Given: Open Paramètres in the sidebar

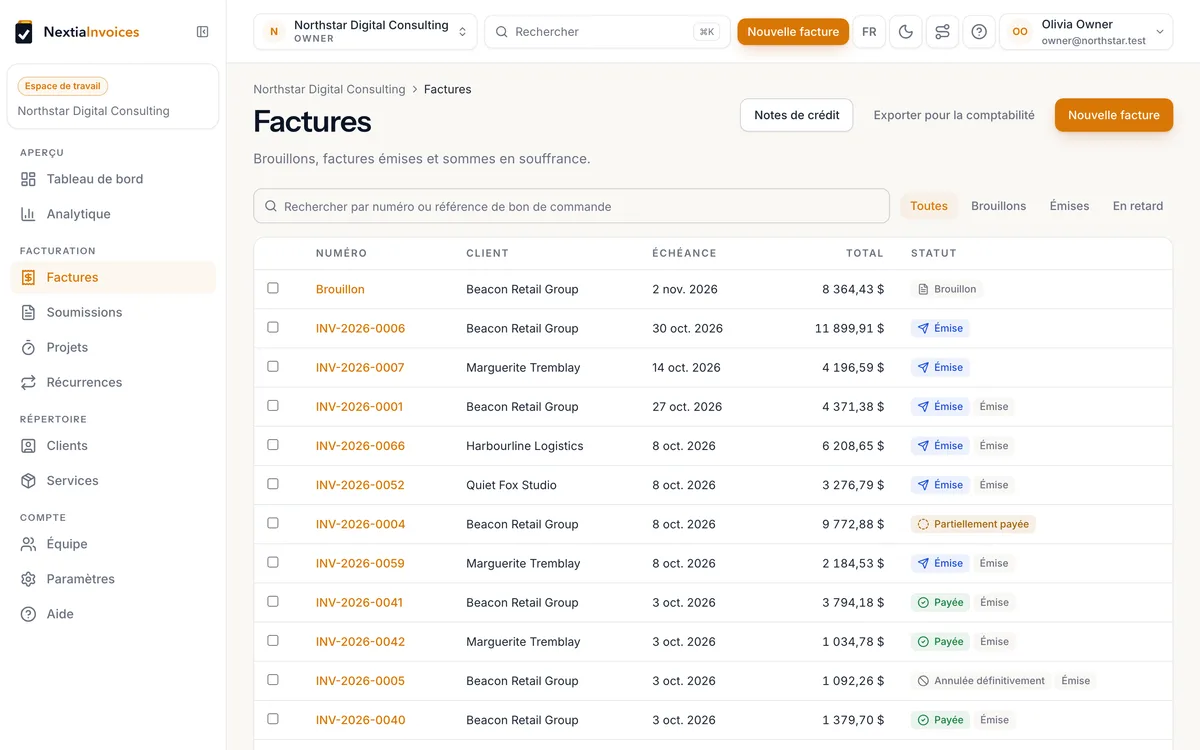Looking at the screenshot, I should tap(113, 579).
